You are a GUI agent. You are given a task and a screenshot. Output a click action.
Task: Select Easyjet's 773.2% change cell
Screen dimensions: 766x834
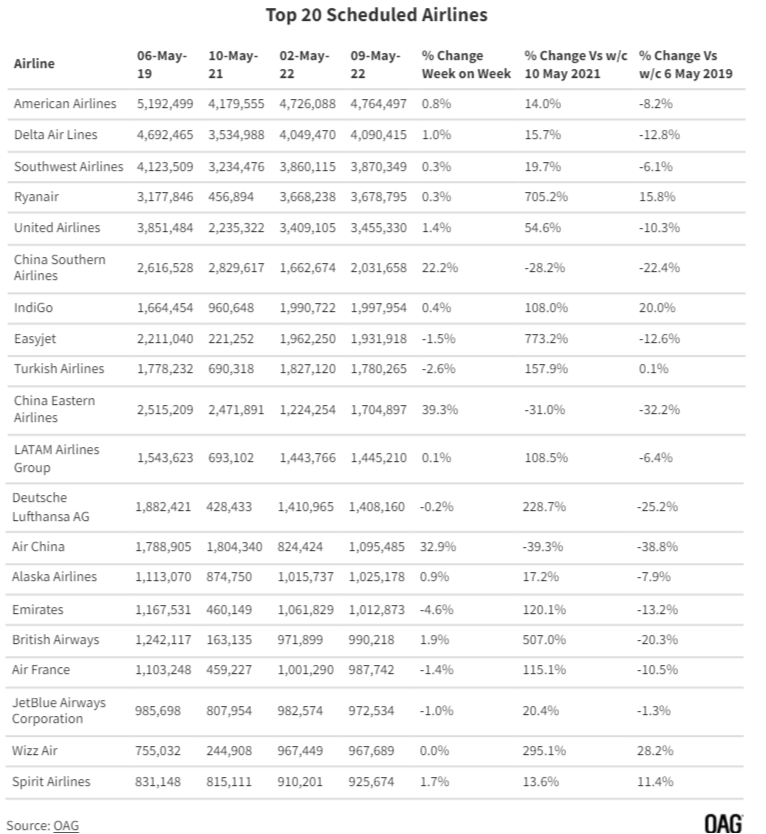pos(546,339)
